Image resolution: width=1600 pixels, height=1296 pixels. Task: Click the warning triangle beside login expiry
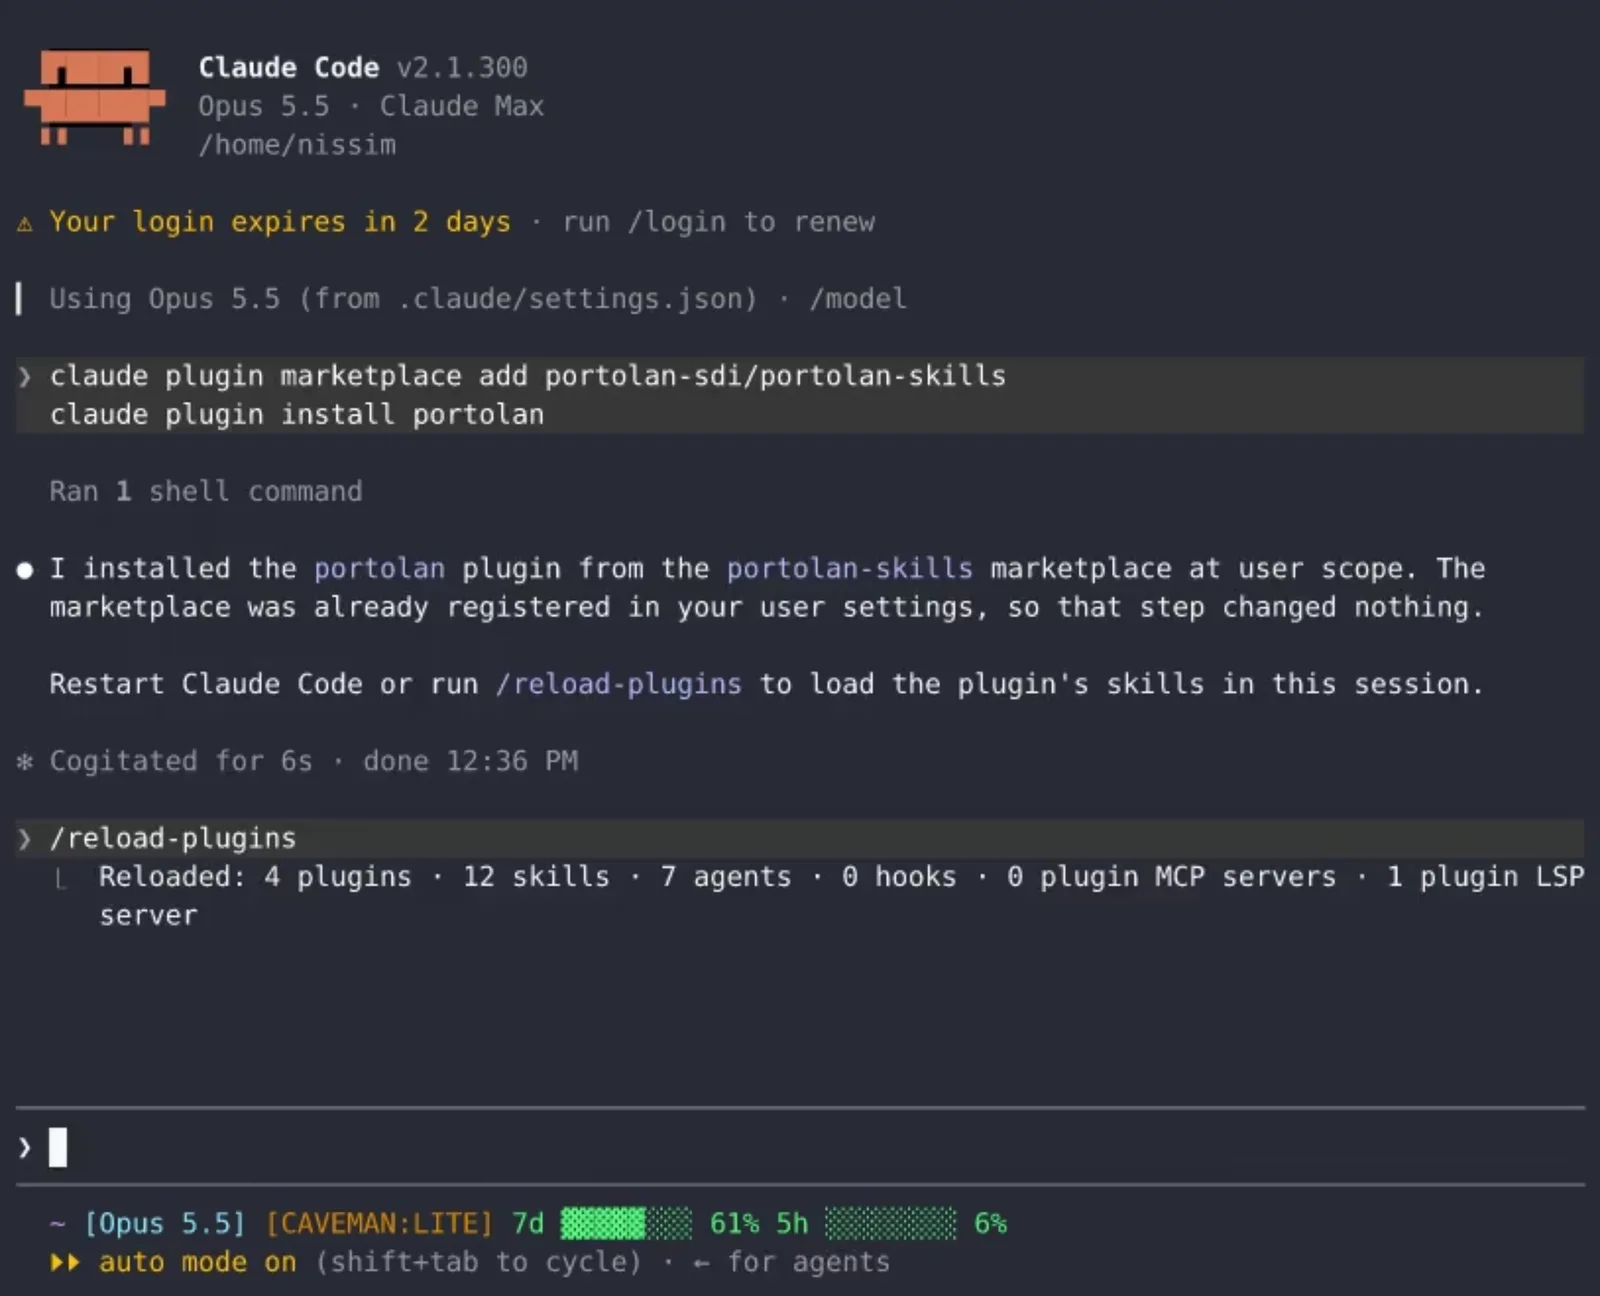click(25, 223)
